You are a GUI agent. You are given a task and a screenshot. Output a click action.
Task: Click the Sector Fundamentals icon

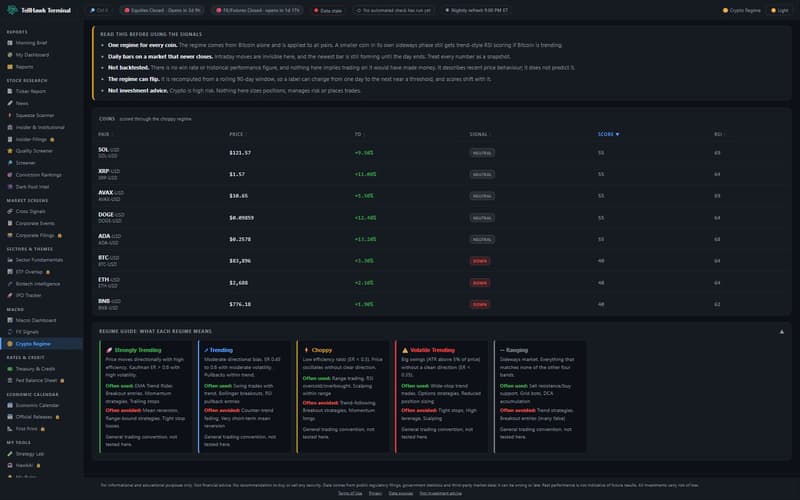tap(10, 260)
